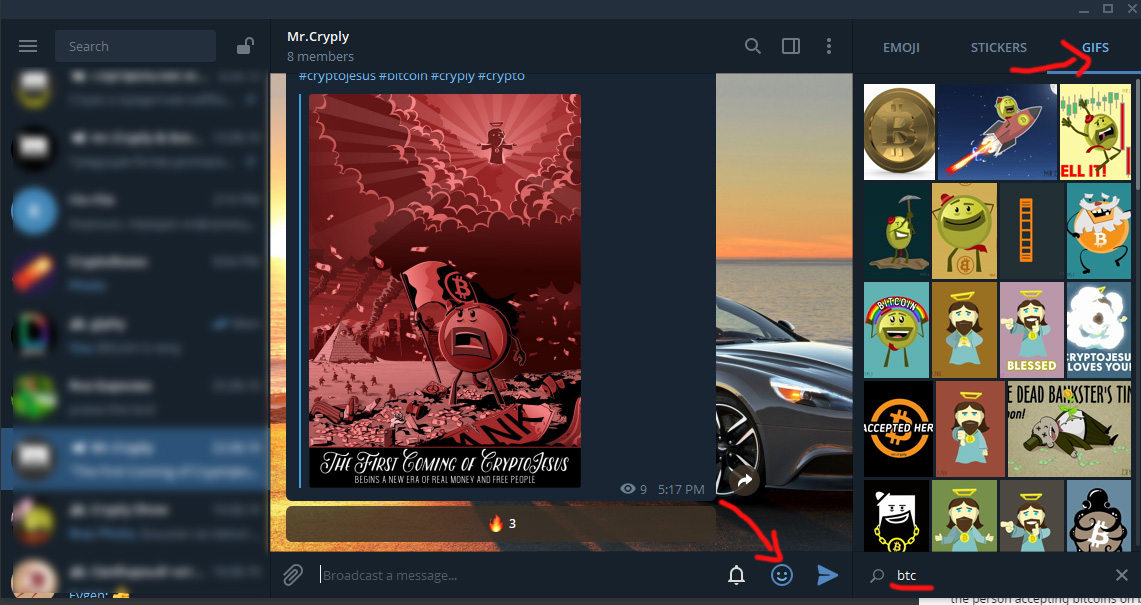Pick the BLESSED Jesus GIF

[1031, 330]
